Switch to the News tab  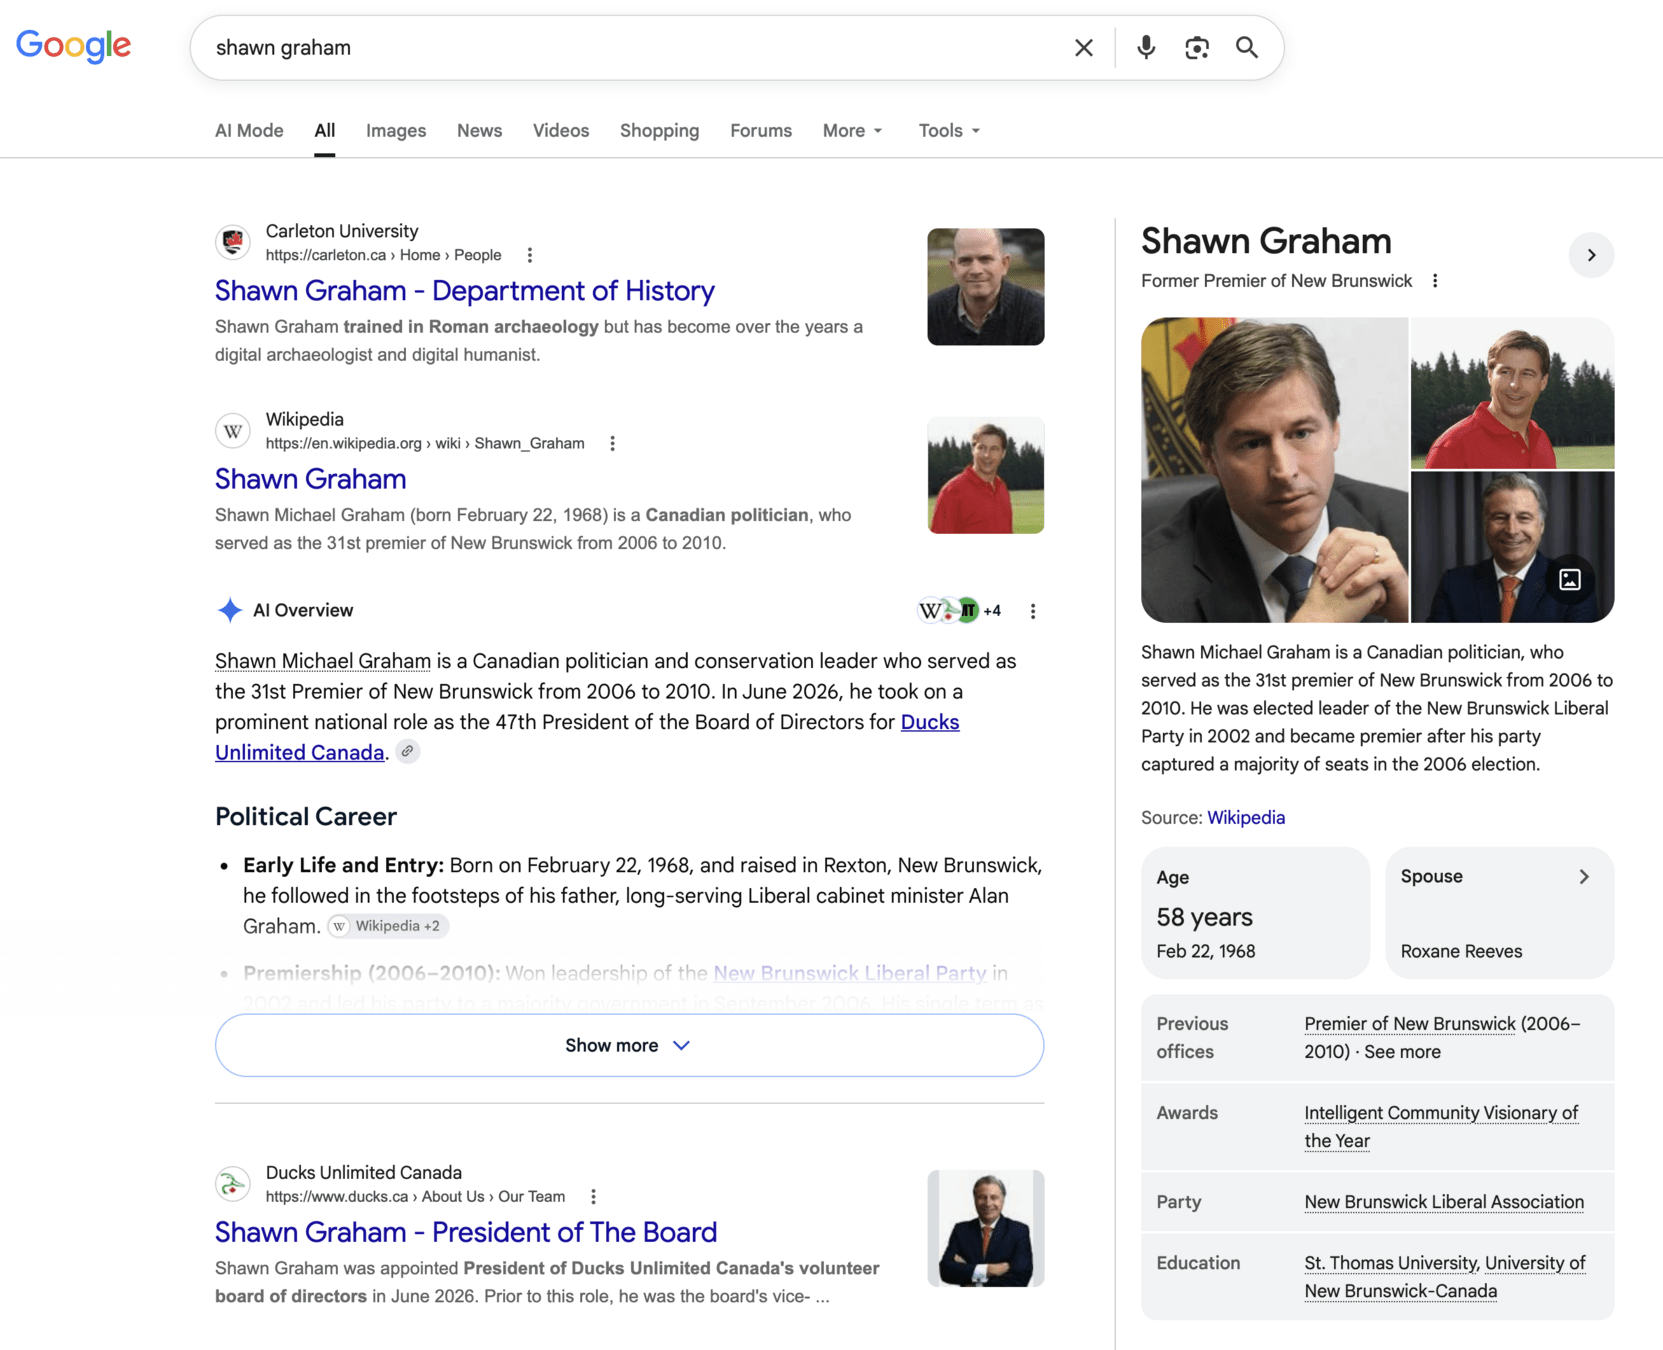click(479, 131)
